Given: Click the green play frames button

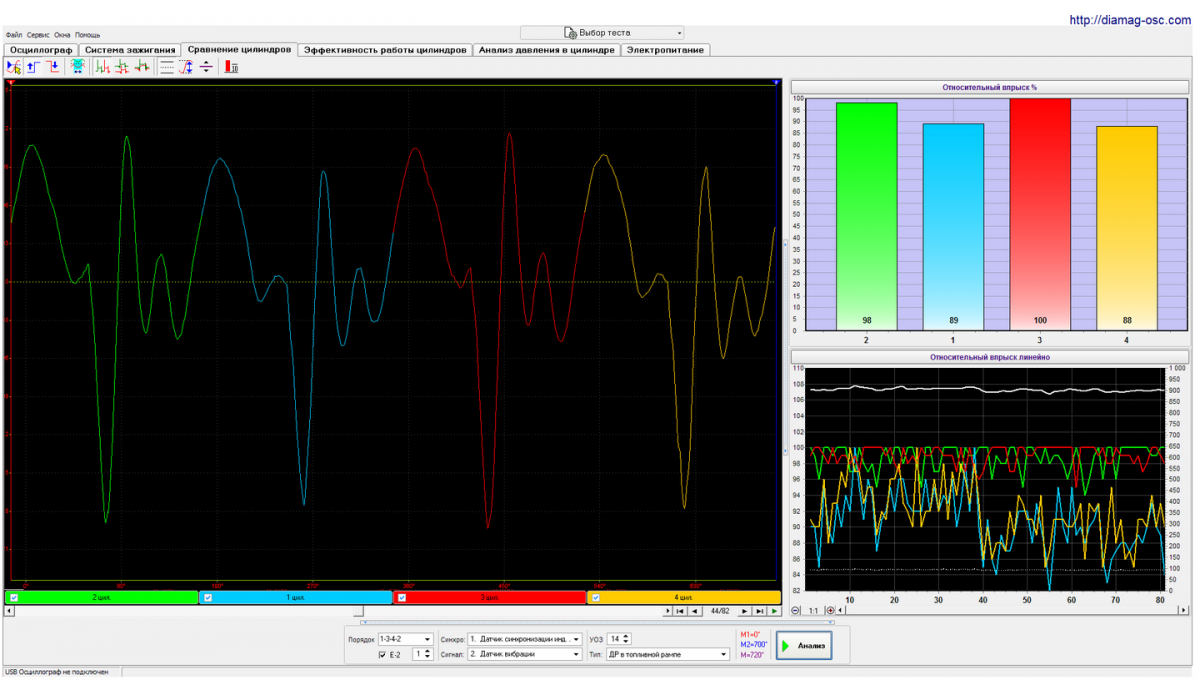Looking at the screenshot, I should click(x=774, y=611).
